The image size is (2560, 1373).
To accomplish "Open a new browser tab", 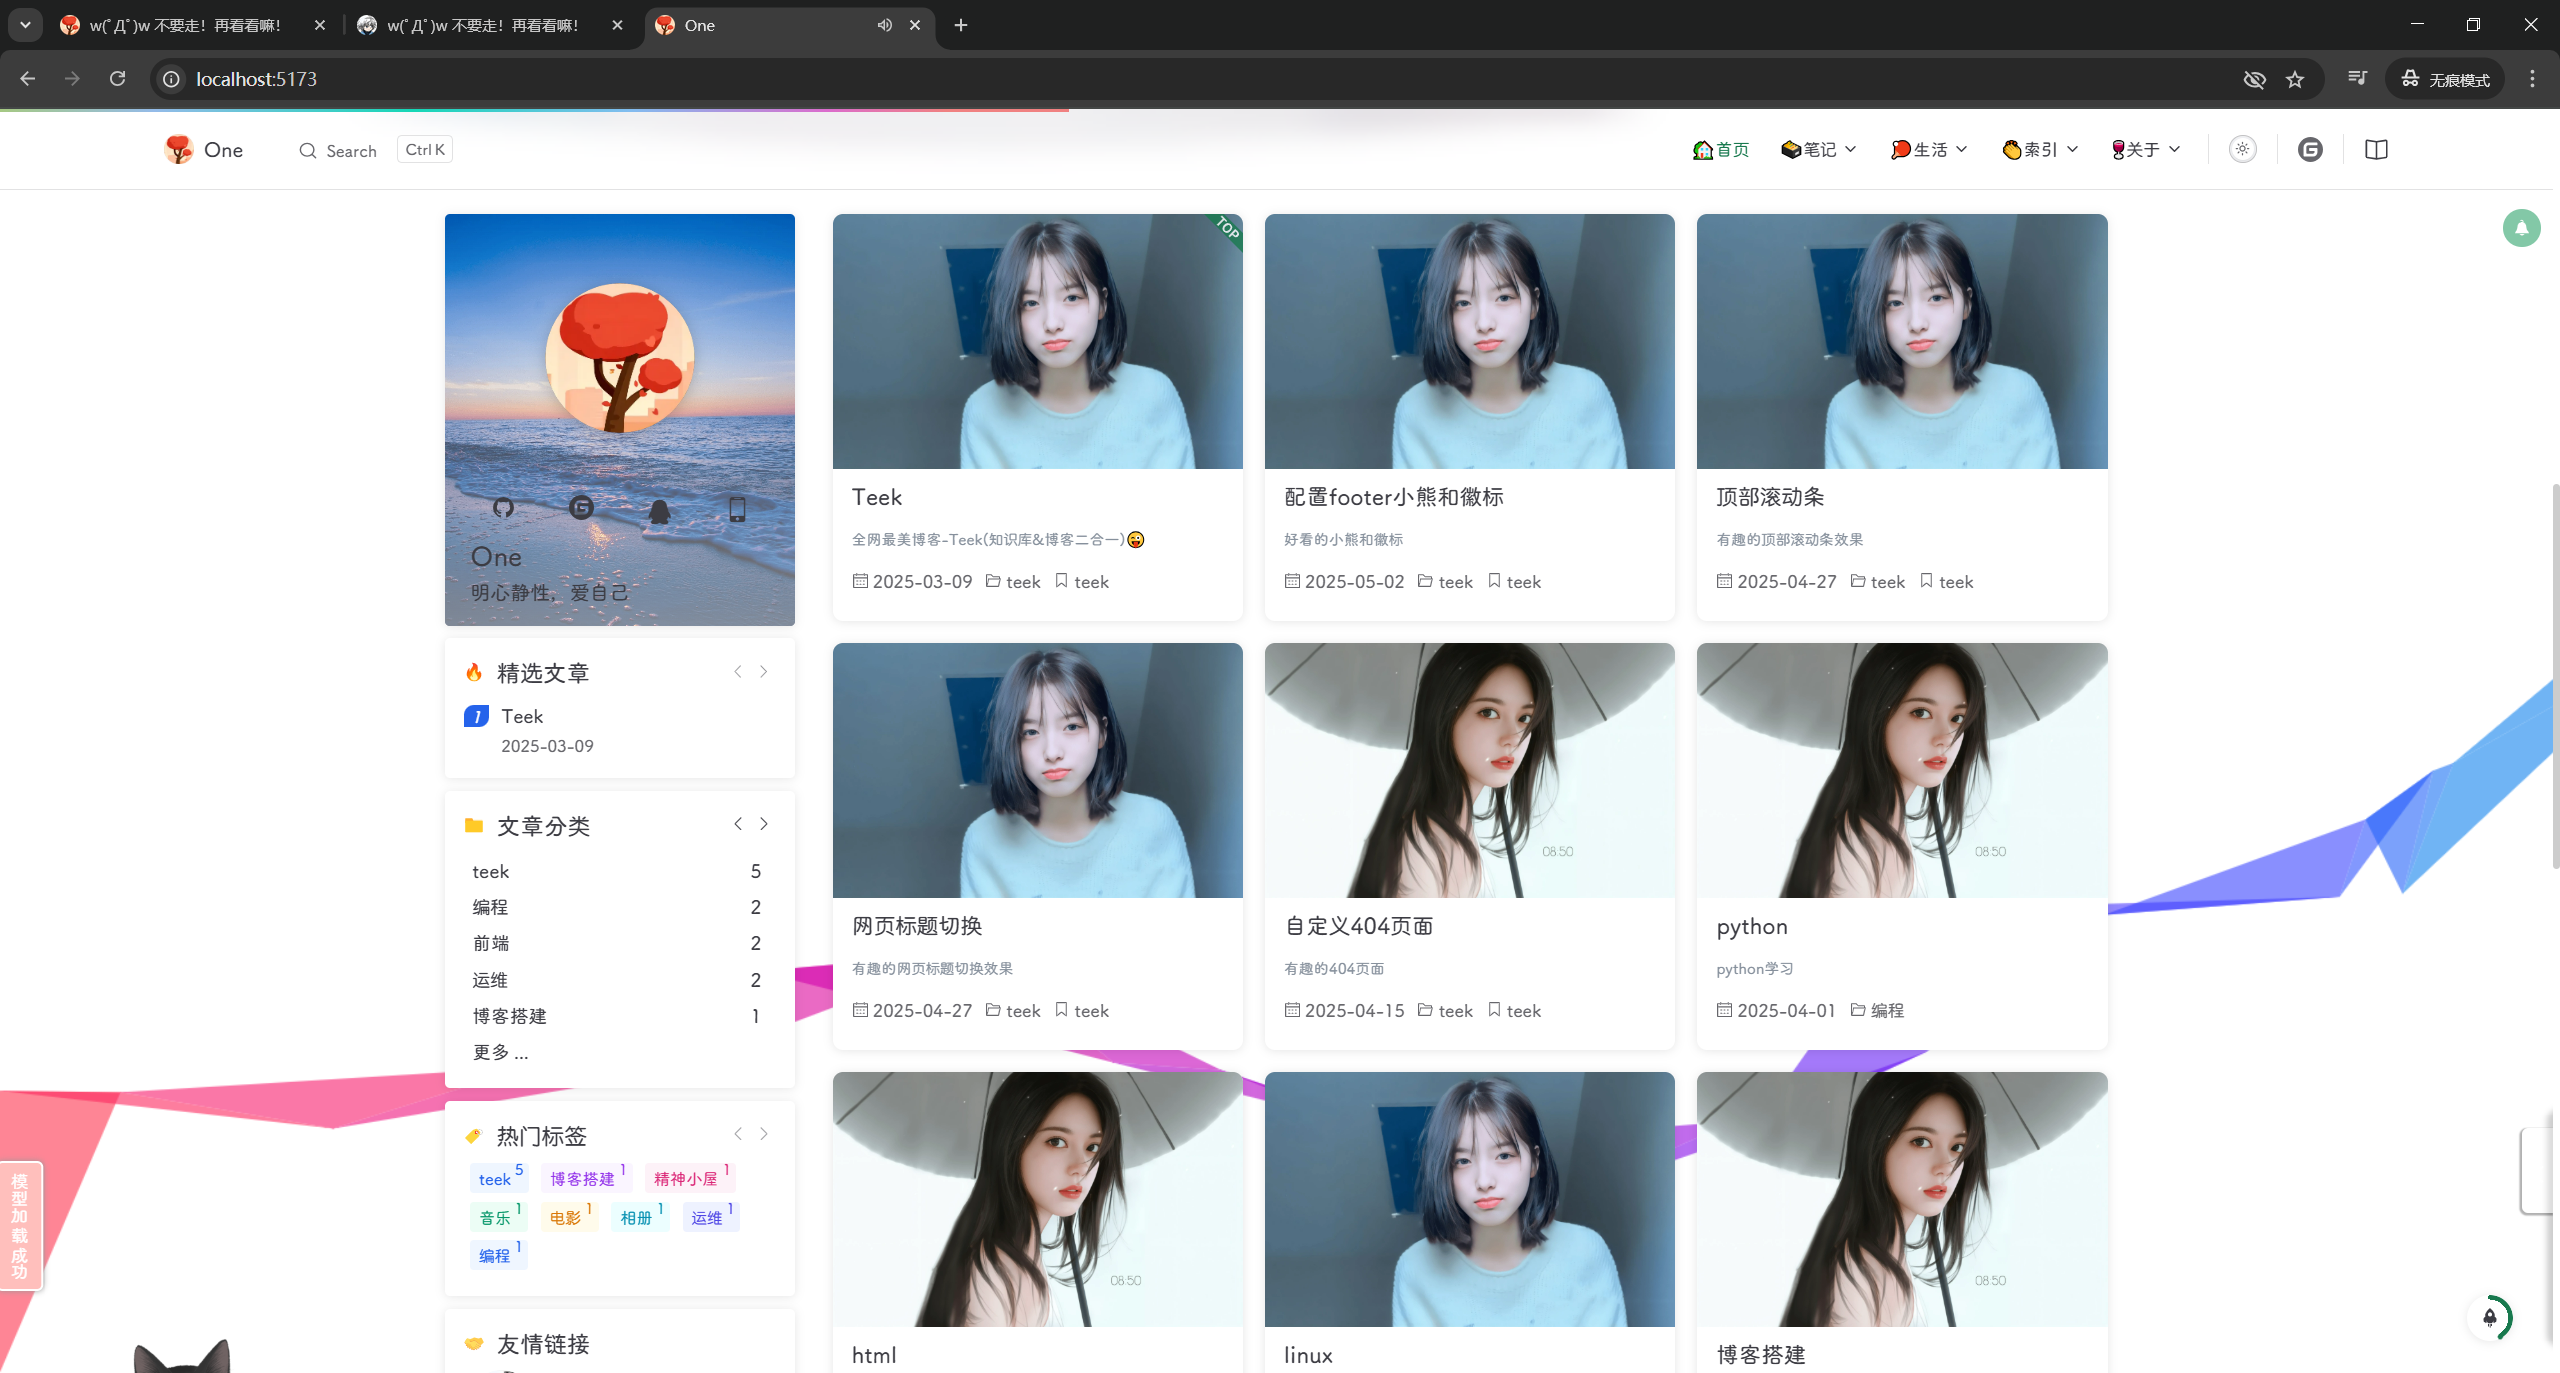I will [961, 25].
